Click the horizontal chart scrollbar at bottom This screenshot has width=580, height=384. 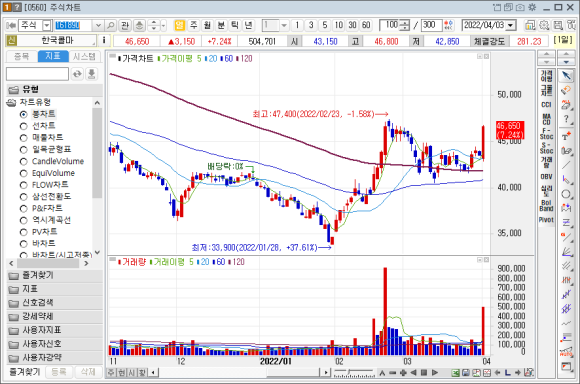[x=240, y=373]
